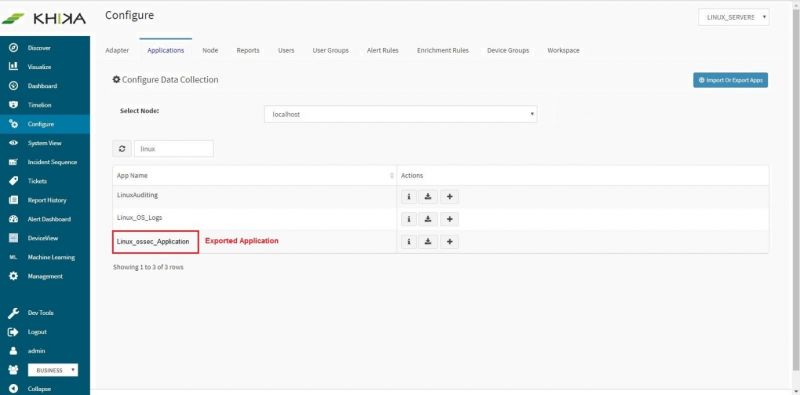Open the Alert Rules tab
Viewport: 800px width, 395px height.
(383, 51)
